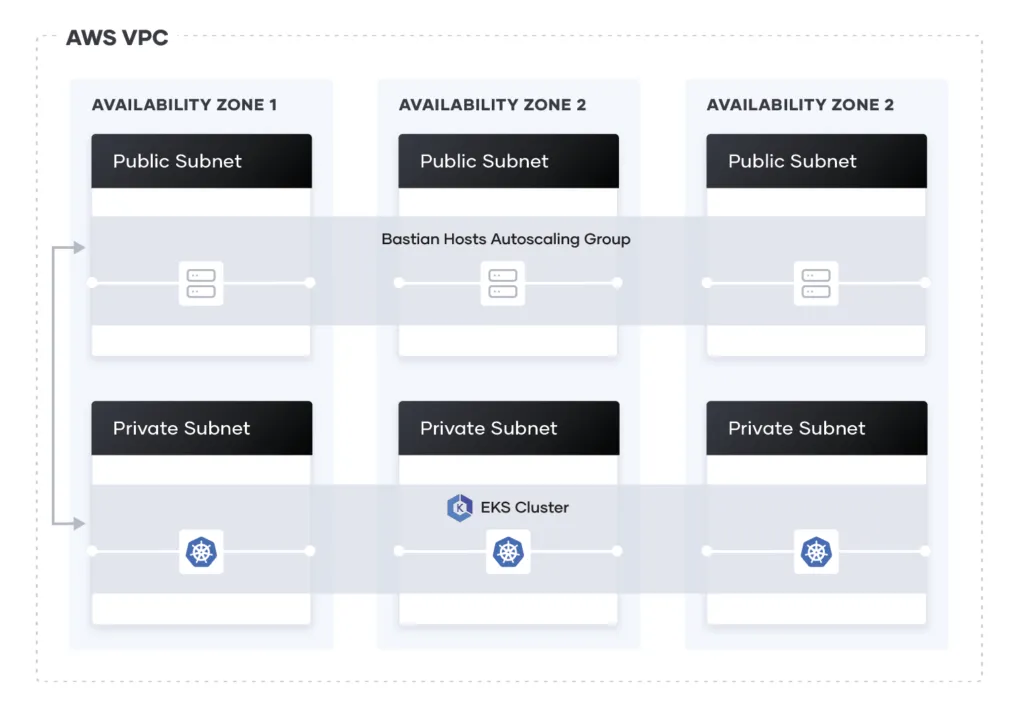Screen dimensions: 1024x709
Task: Click the Kubernetes wheel icon in the rightmost zone
Action: [x=816, y=551]
